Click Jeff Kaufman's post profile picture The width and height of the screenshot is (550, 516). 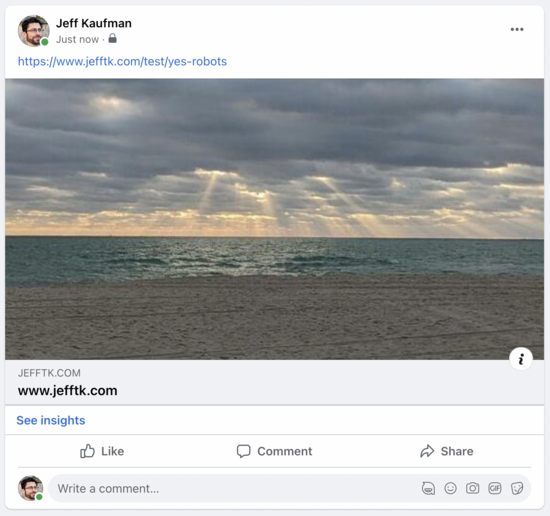pos(33,31)
